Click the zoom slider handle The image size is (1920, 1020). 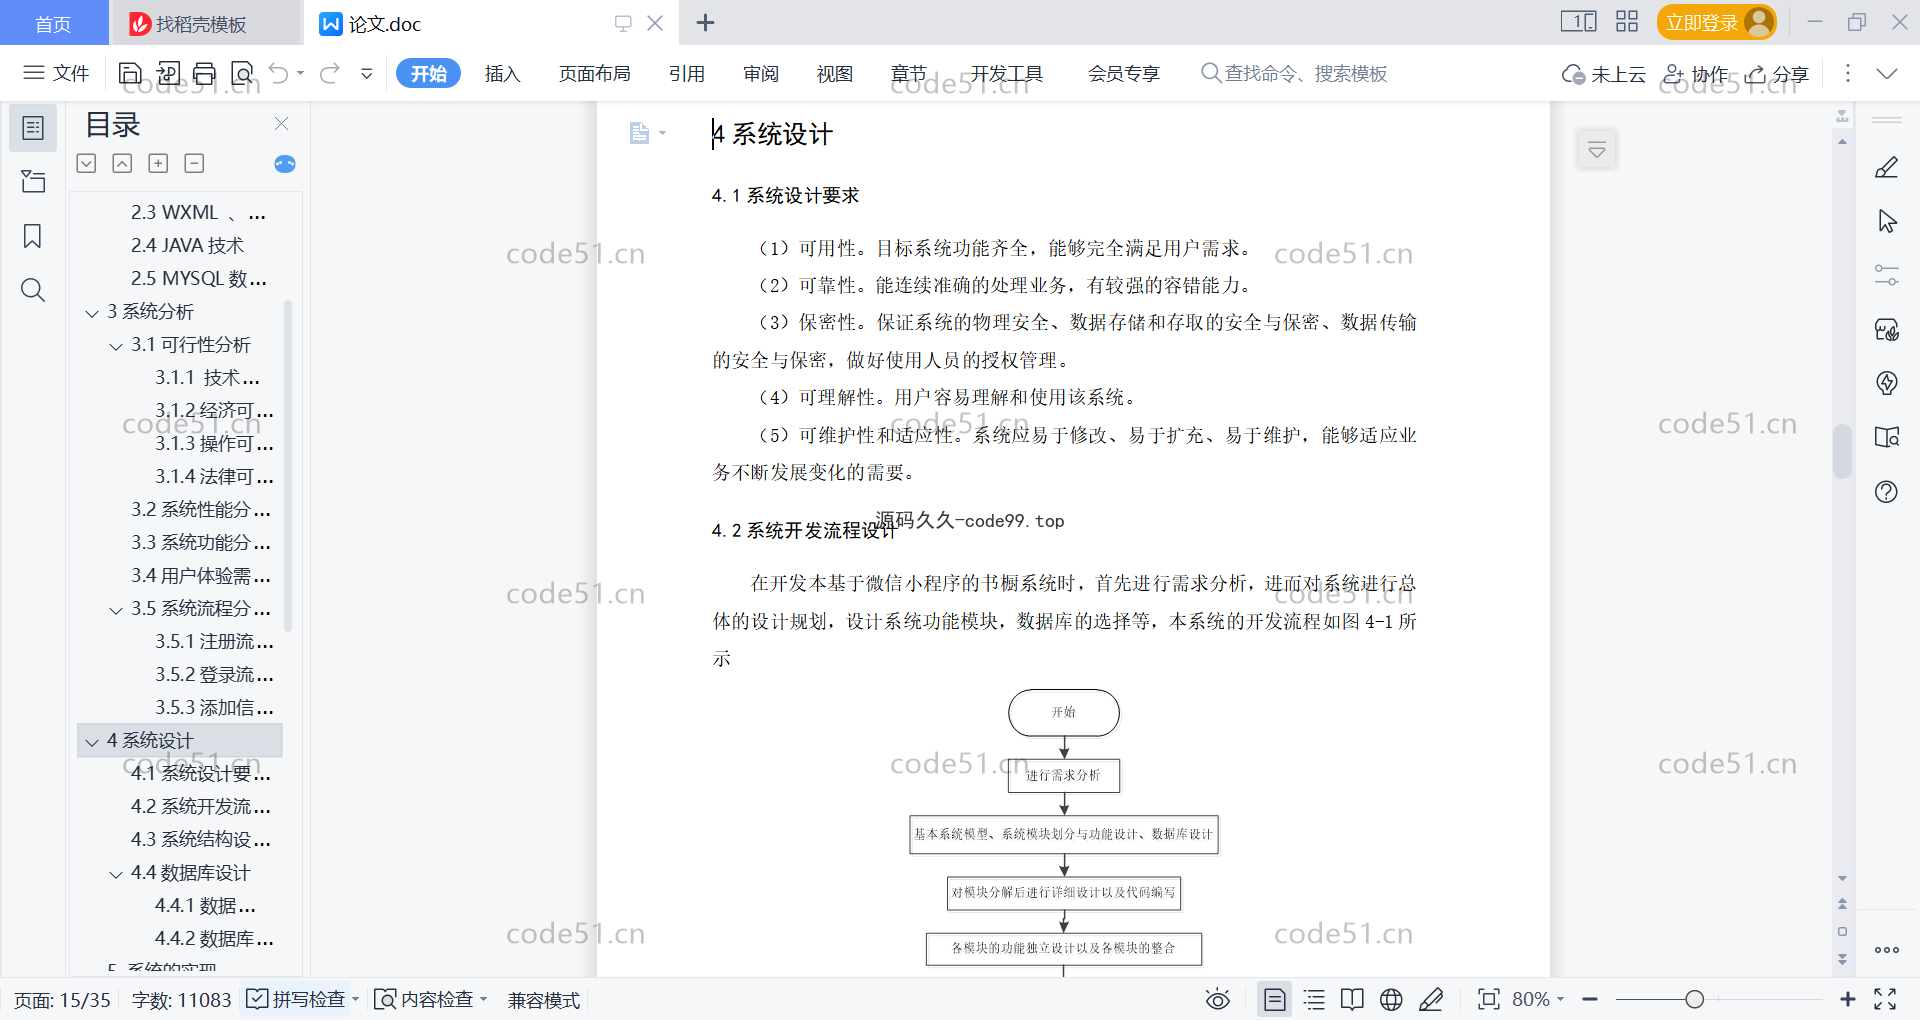(x=1694, y=999)
